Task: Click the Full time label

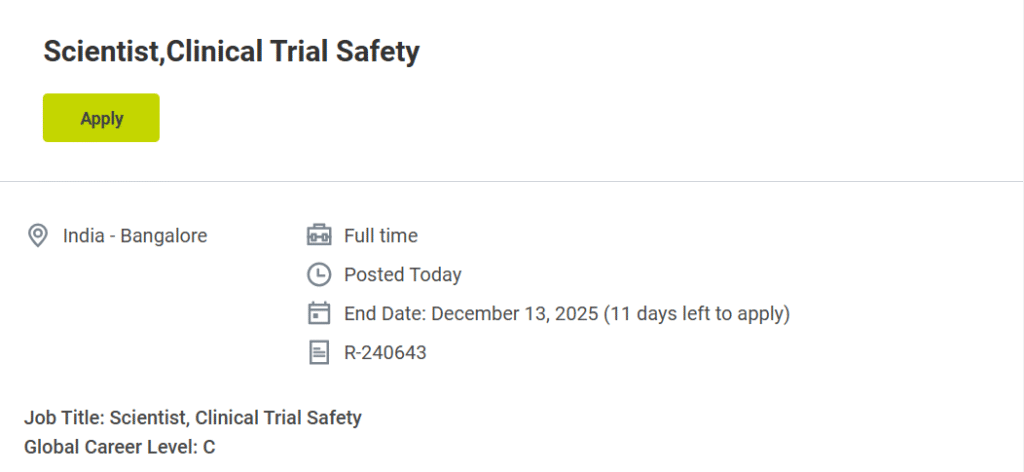Action: coord(381,236)
